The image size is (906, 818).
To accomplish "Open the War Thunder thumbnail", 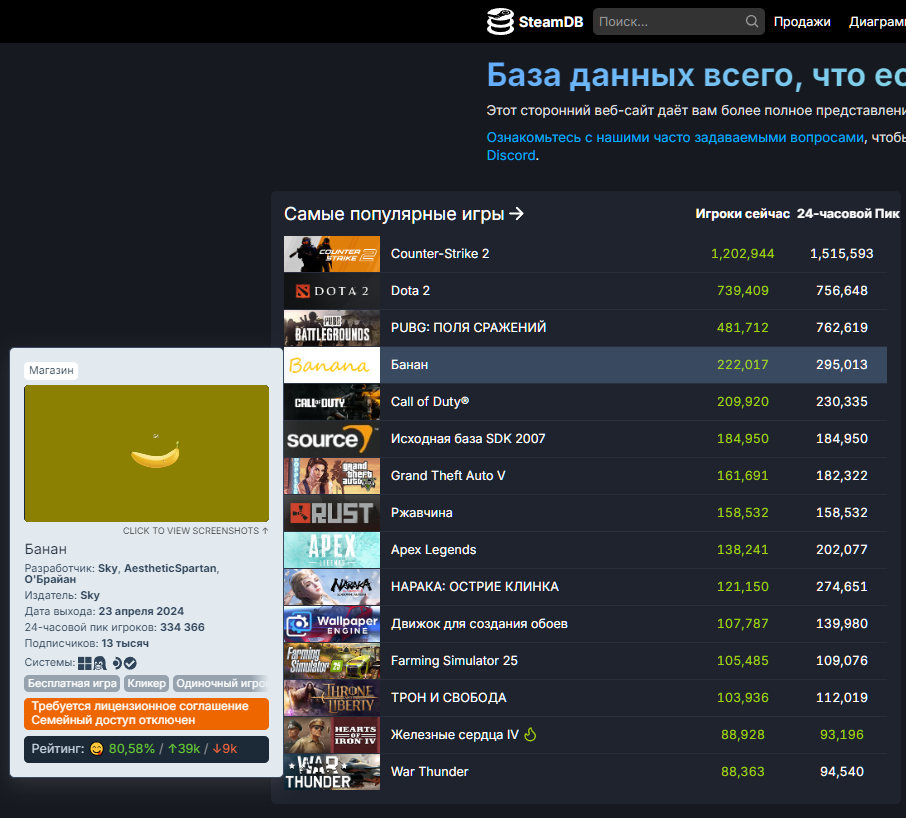I will click(x=332, y=771).
